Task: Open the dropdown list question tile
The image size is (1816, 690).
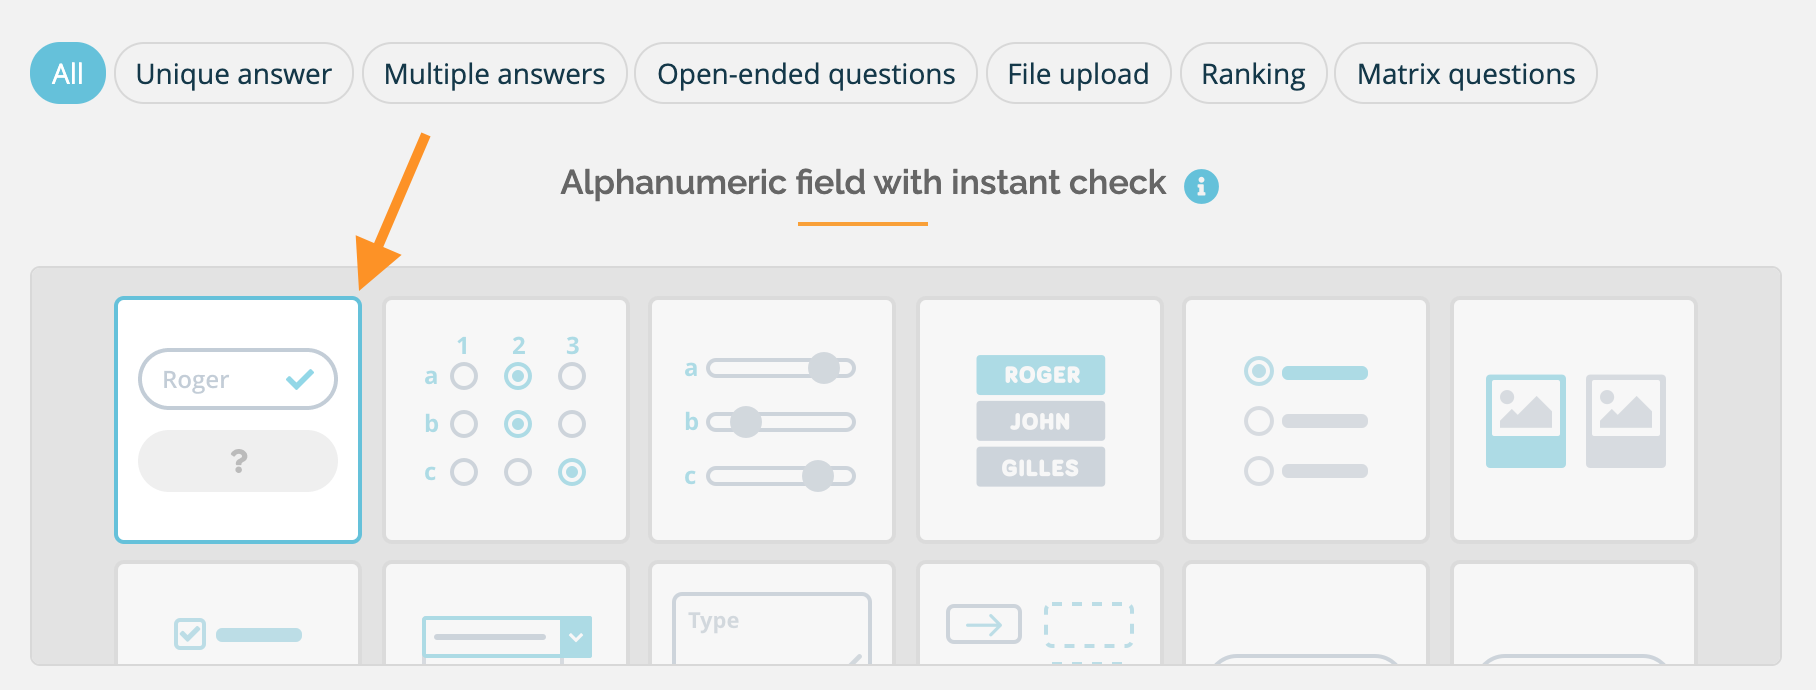Action: coord(506,614)
